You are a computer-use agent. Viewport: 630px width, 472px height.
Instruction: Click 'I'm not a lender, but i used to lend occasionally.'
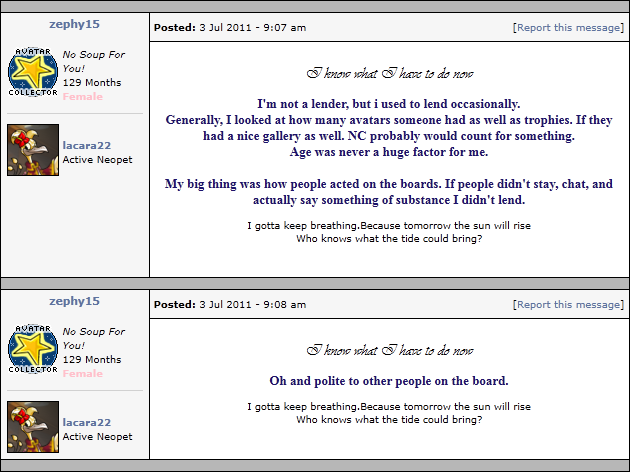tap(389, 104)
